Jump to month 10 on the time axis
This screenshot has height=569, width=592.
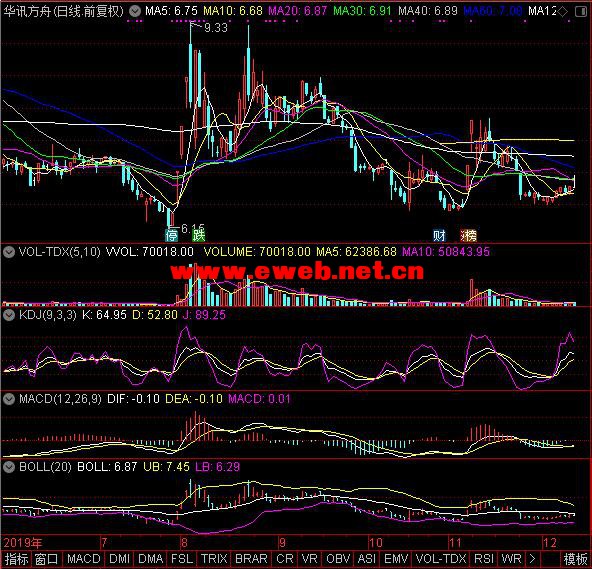coord(375,543)
